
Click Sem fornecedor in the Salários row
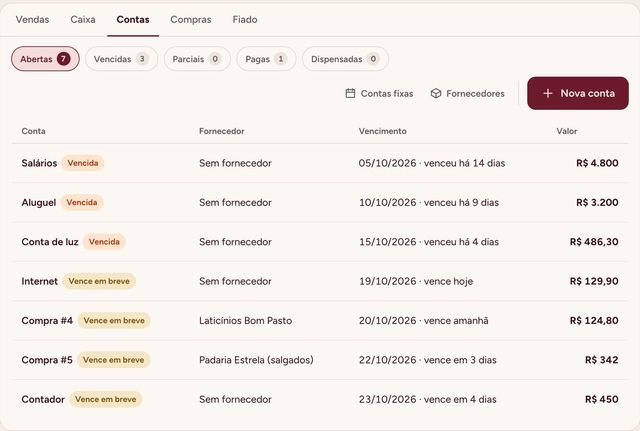click(x=235, y=163)
